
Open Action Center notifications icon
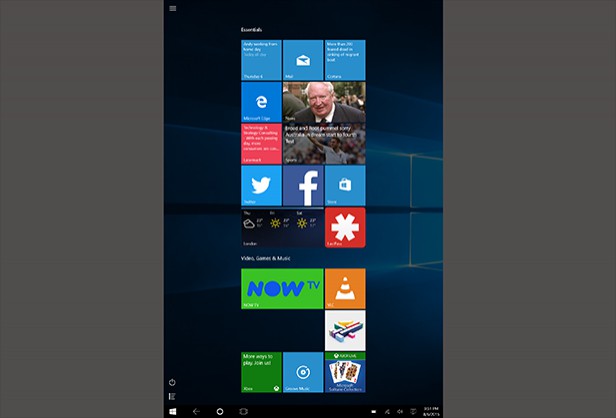point(413,412)
